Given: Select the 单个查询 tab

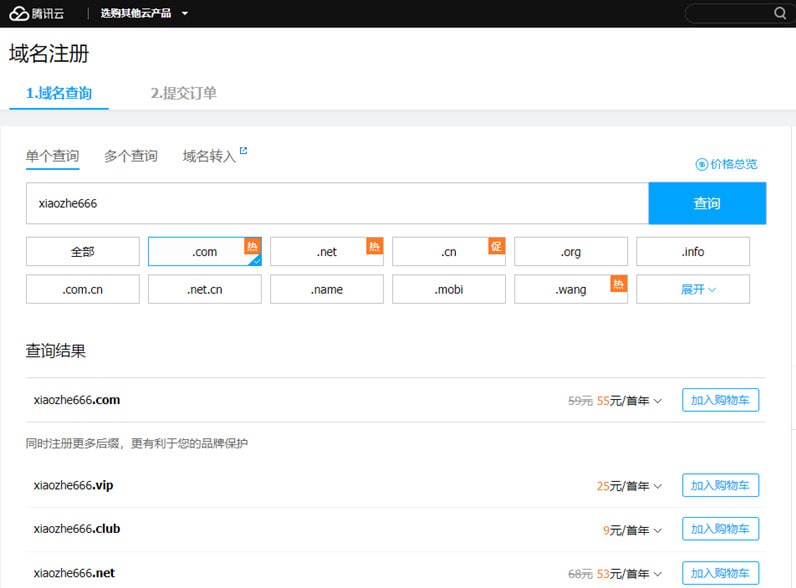Looking at the screenshot, I should click(52, 156).
